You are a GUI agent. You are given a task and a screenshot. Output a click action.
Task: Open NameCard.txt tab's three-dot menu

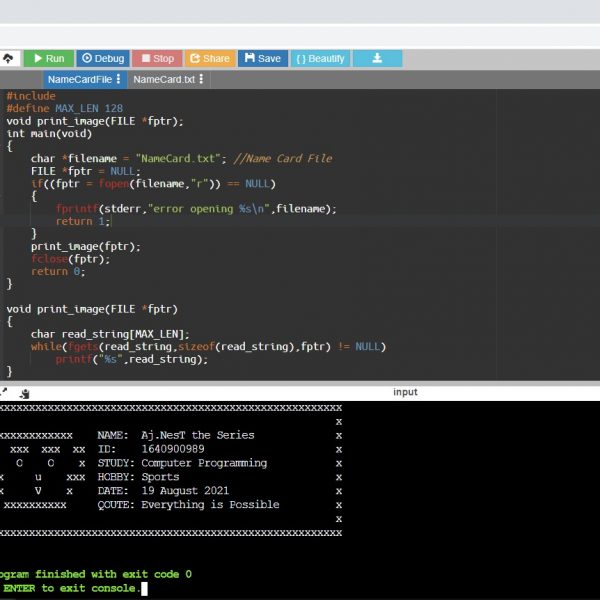point(201,79)
